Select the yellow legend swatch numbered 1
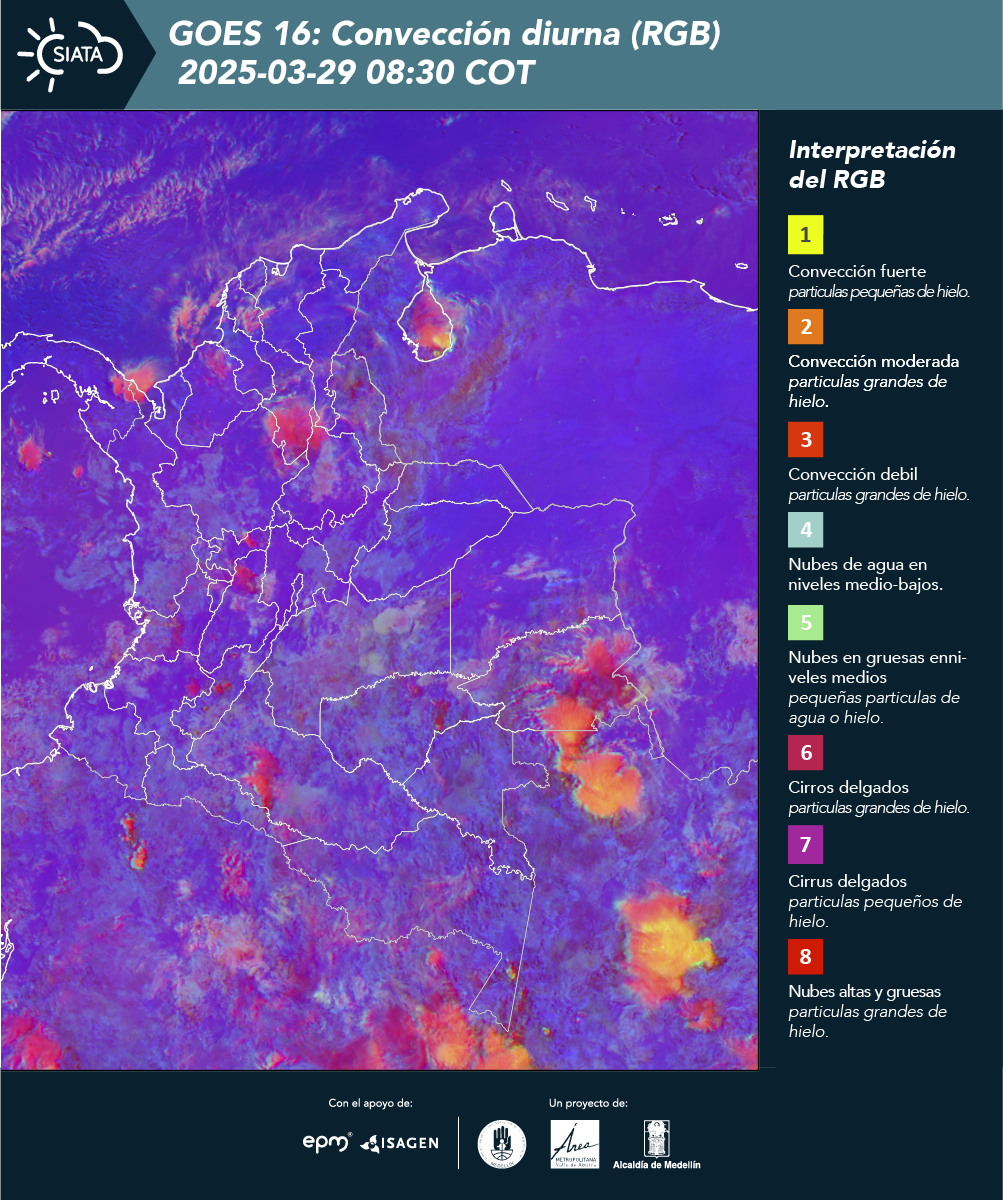 click(x=805, y=236)
